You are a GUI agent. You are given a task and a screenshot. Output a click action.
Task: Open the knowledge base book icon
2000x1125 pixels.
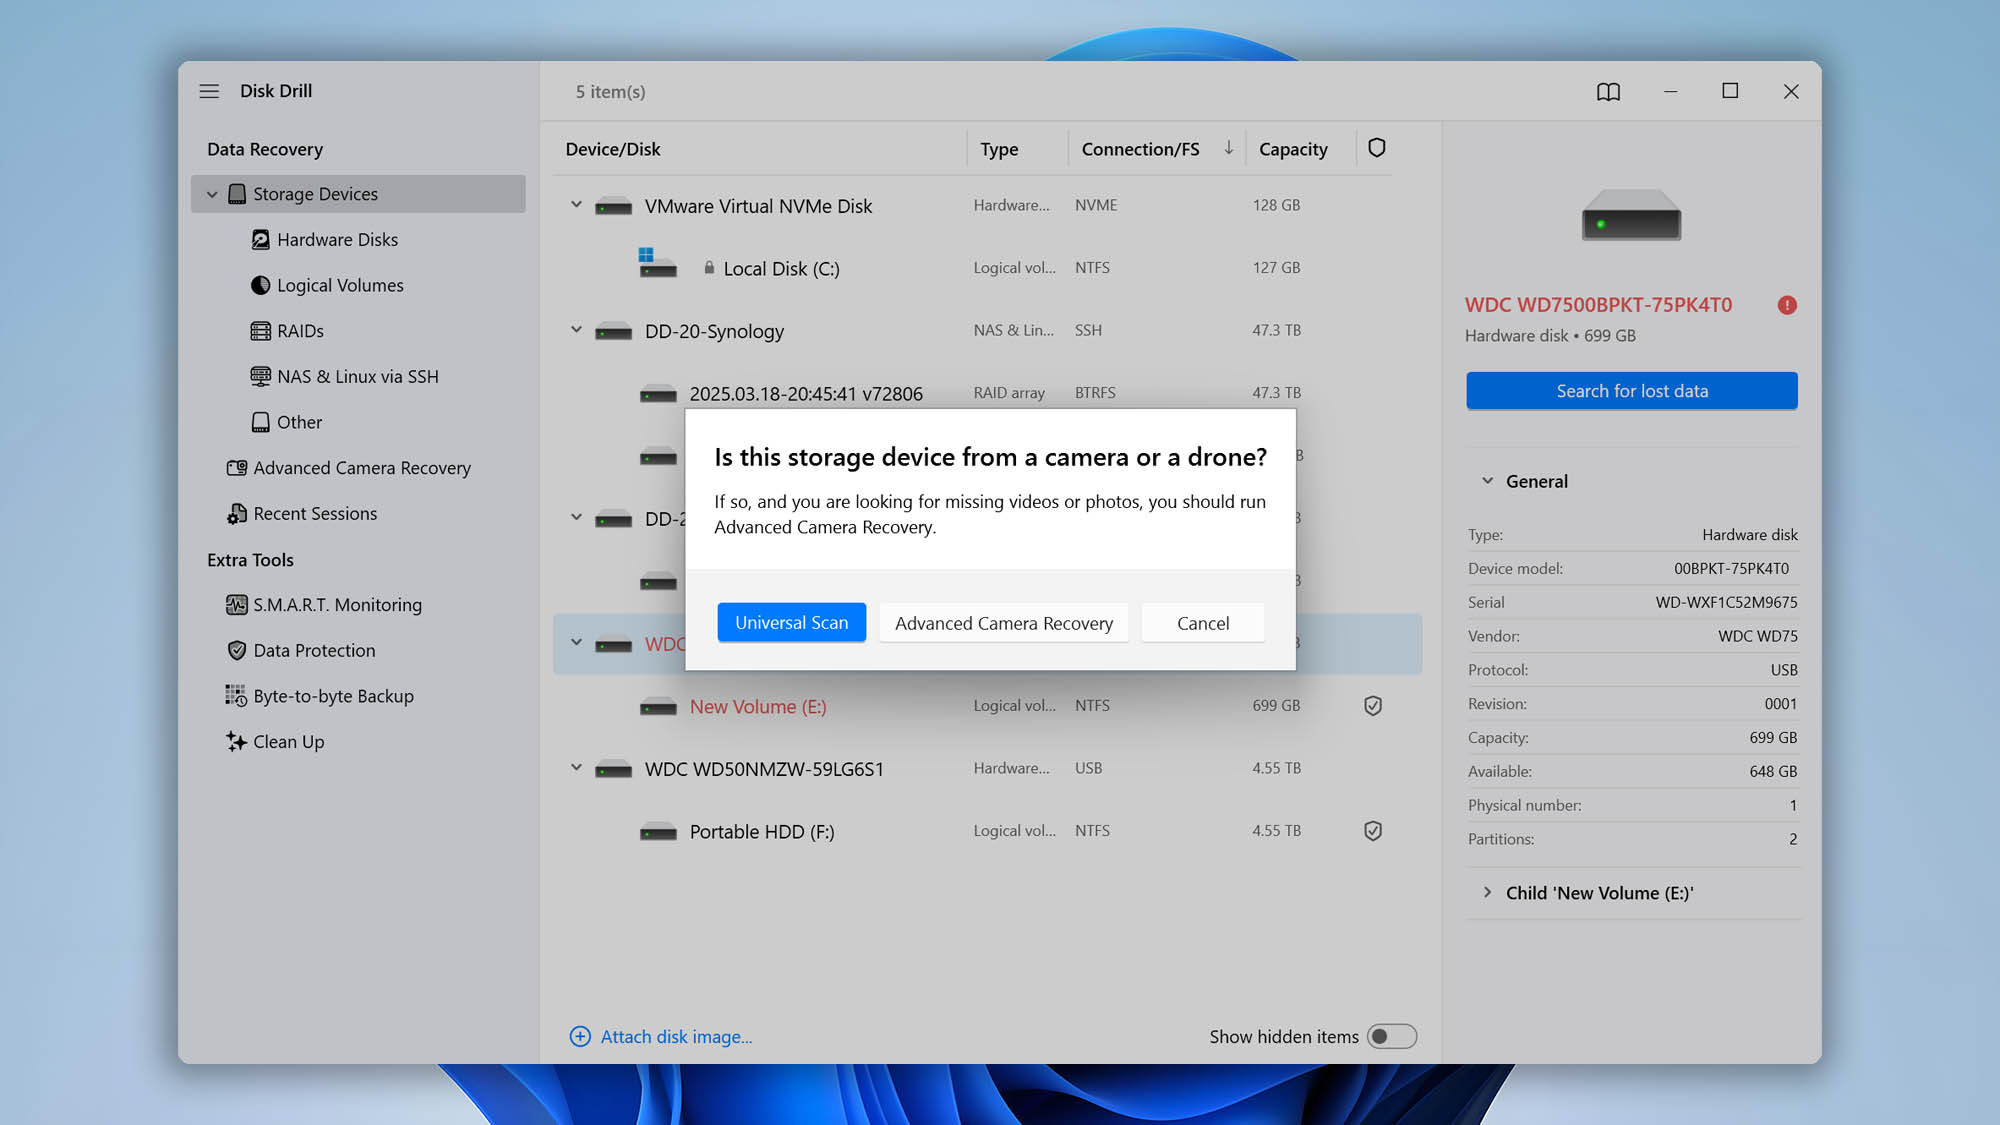1608,91
